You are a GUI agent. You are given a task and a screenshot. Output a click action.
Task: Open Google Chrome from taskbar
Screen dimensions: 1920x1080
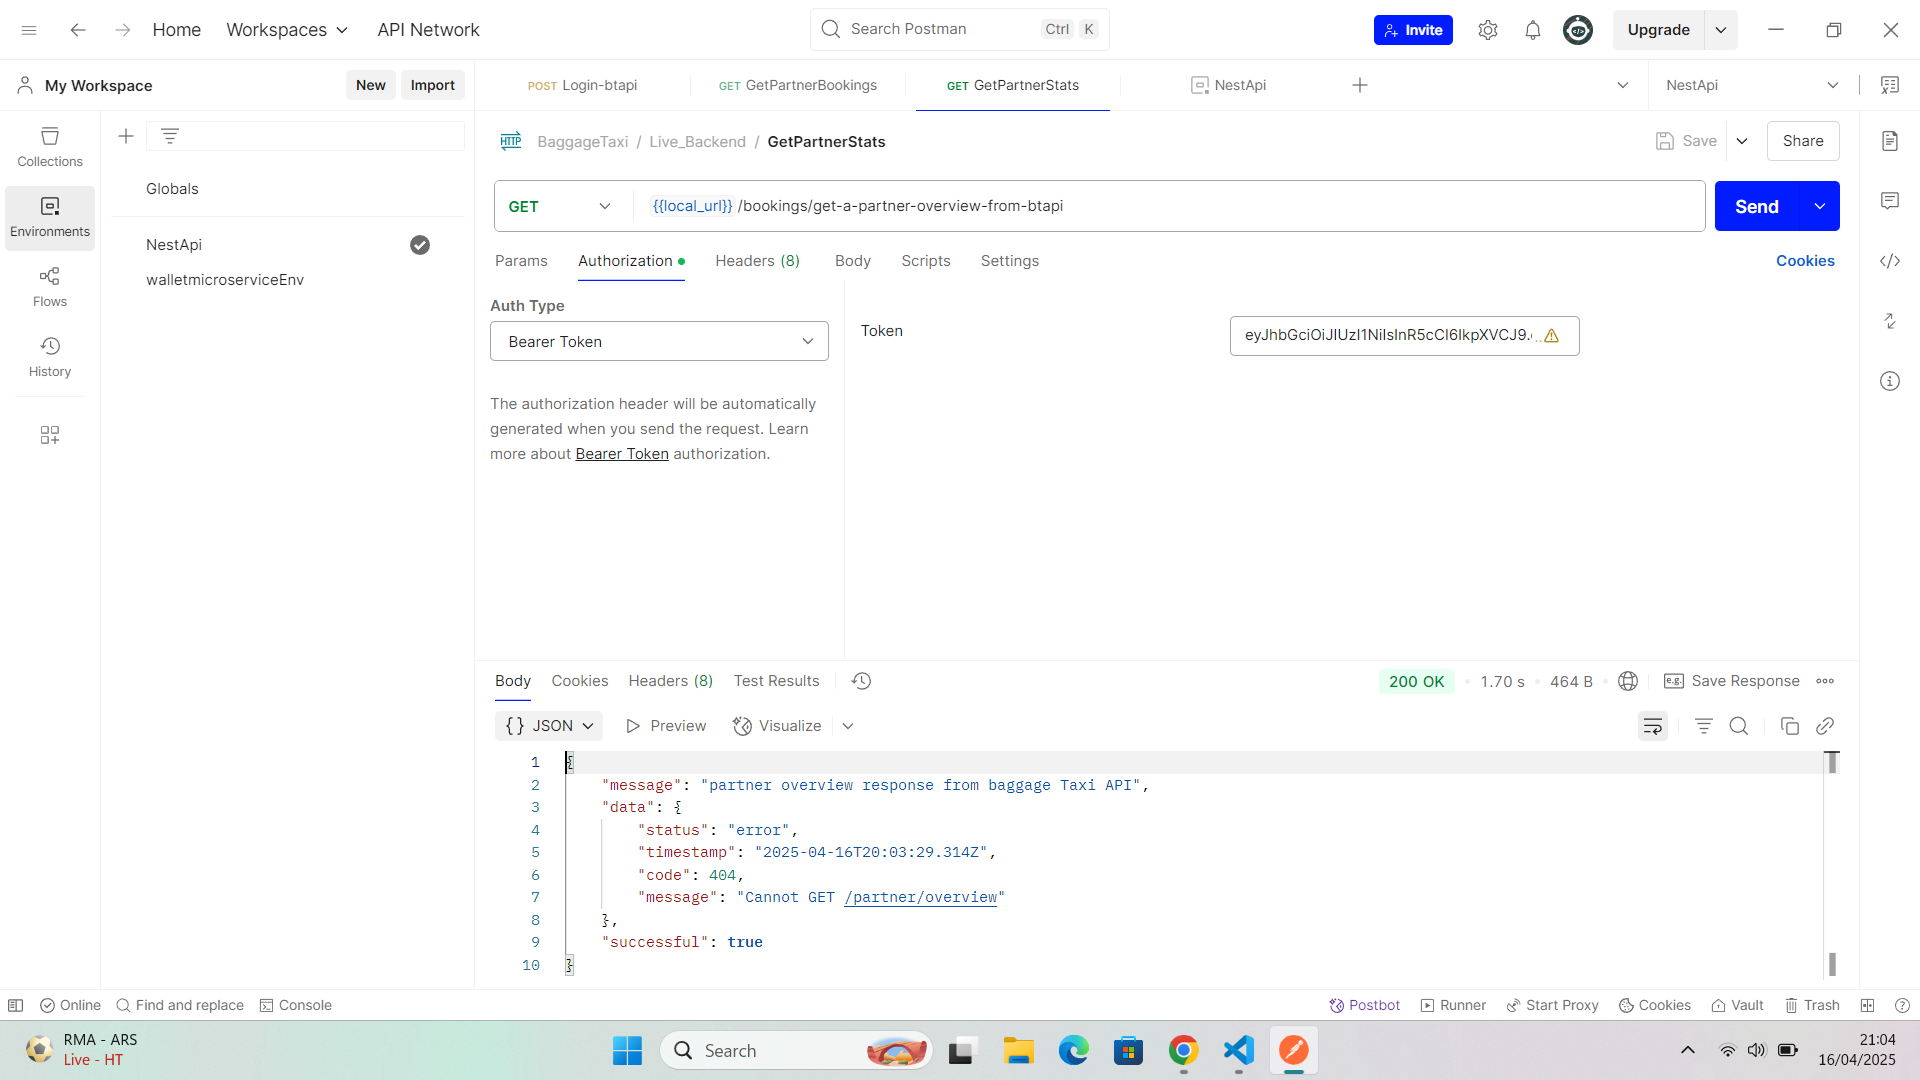(1184, 1050)
